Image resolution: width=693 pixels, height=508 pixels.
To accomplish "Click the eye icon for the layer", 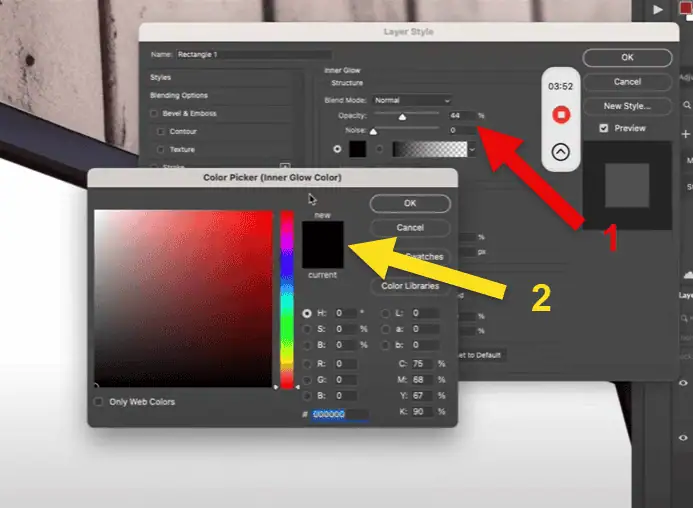I will pyautogui.click(x=685, y=383).
